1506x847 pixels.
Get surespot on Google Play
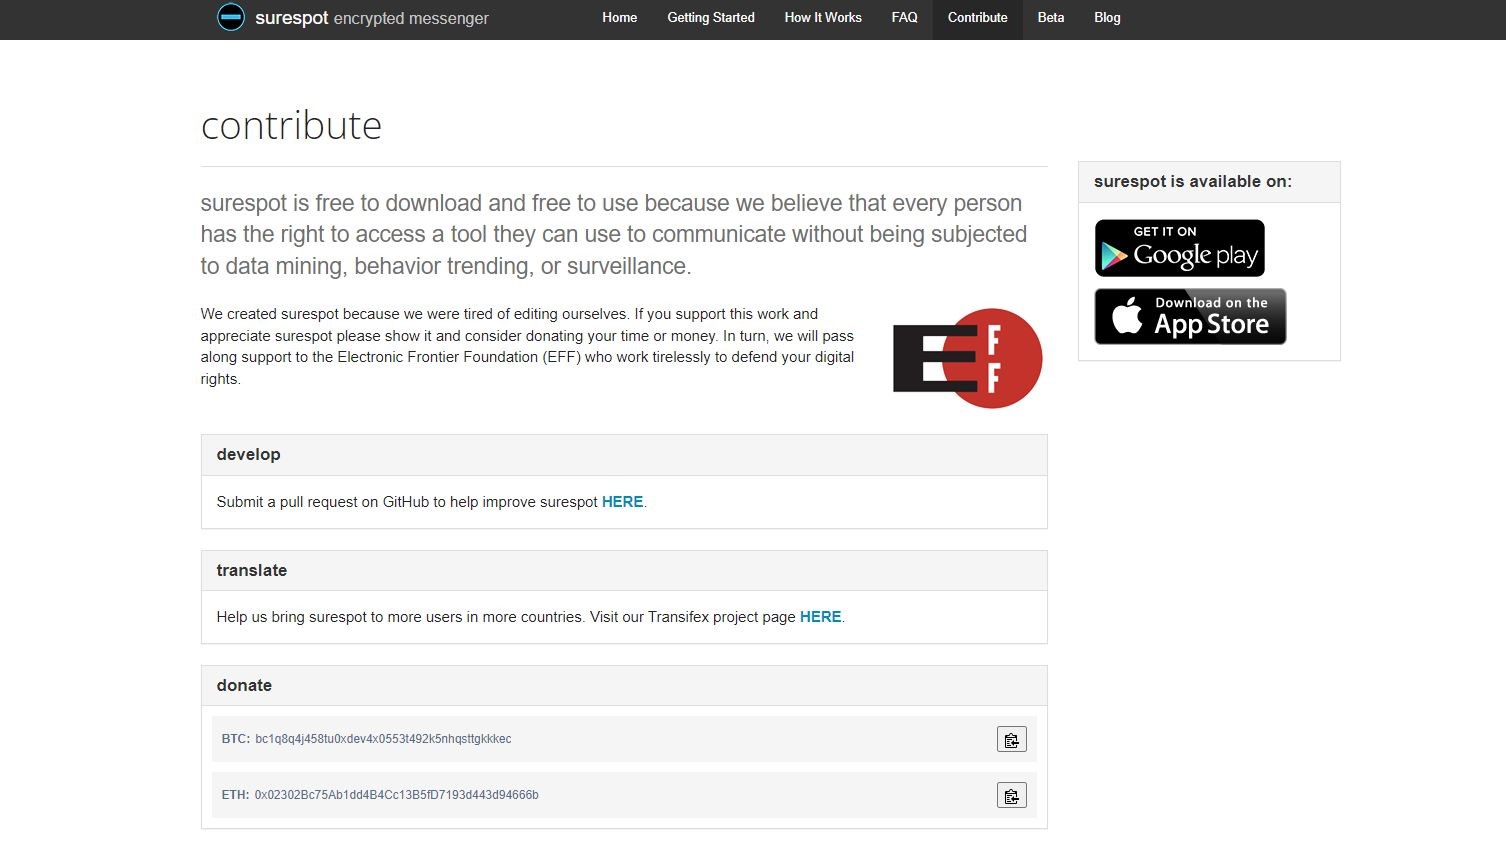pyautogui.click(x=1180, y=248)
